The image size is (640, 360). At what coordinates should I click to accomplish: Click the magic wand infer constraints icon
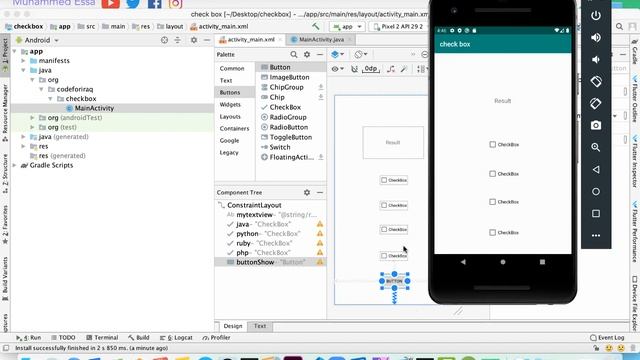click(x=404, y=69)
